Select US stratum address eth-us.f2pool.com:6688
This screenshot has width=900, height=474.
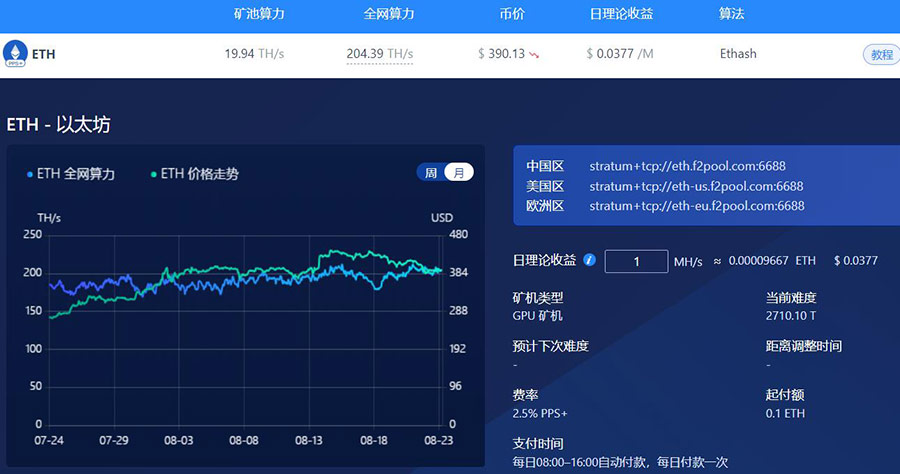pyautogui.click(x=696, y=187)
